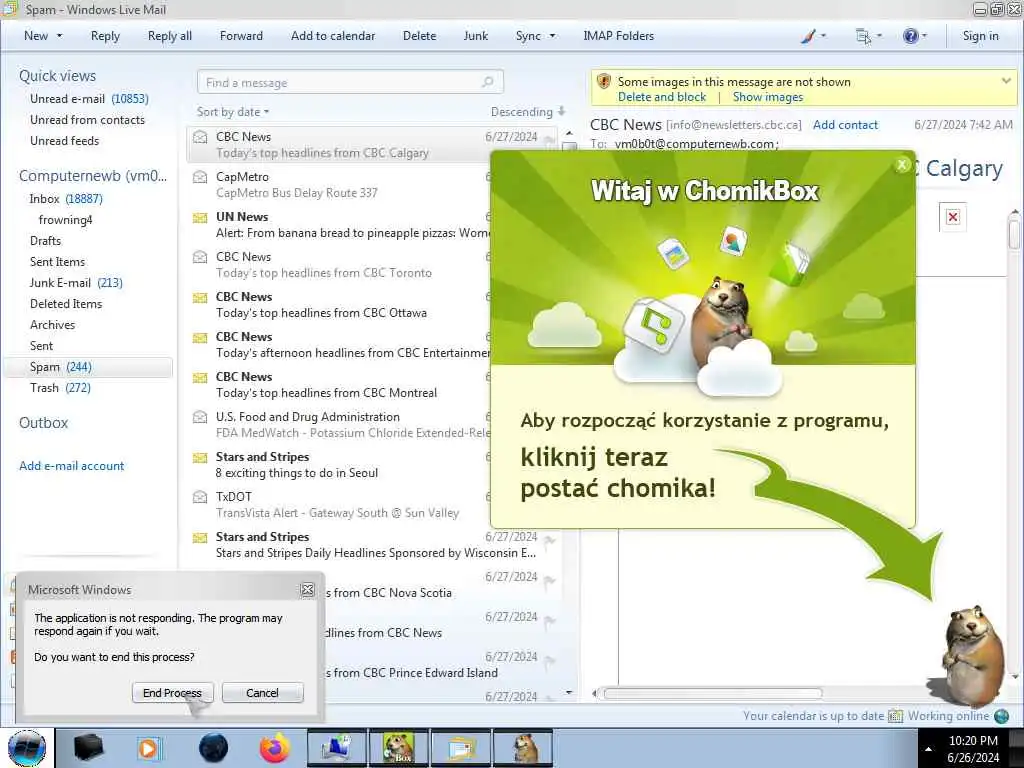The image size is (1024, 768).
Task: Click the reading pane horizontal scrollbar thumb
Action: pyautogui.click(x=713, y=693)
